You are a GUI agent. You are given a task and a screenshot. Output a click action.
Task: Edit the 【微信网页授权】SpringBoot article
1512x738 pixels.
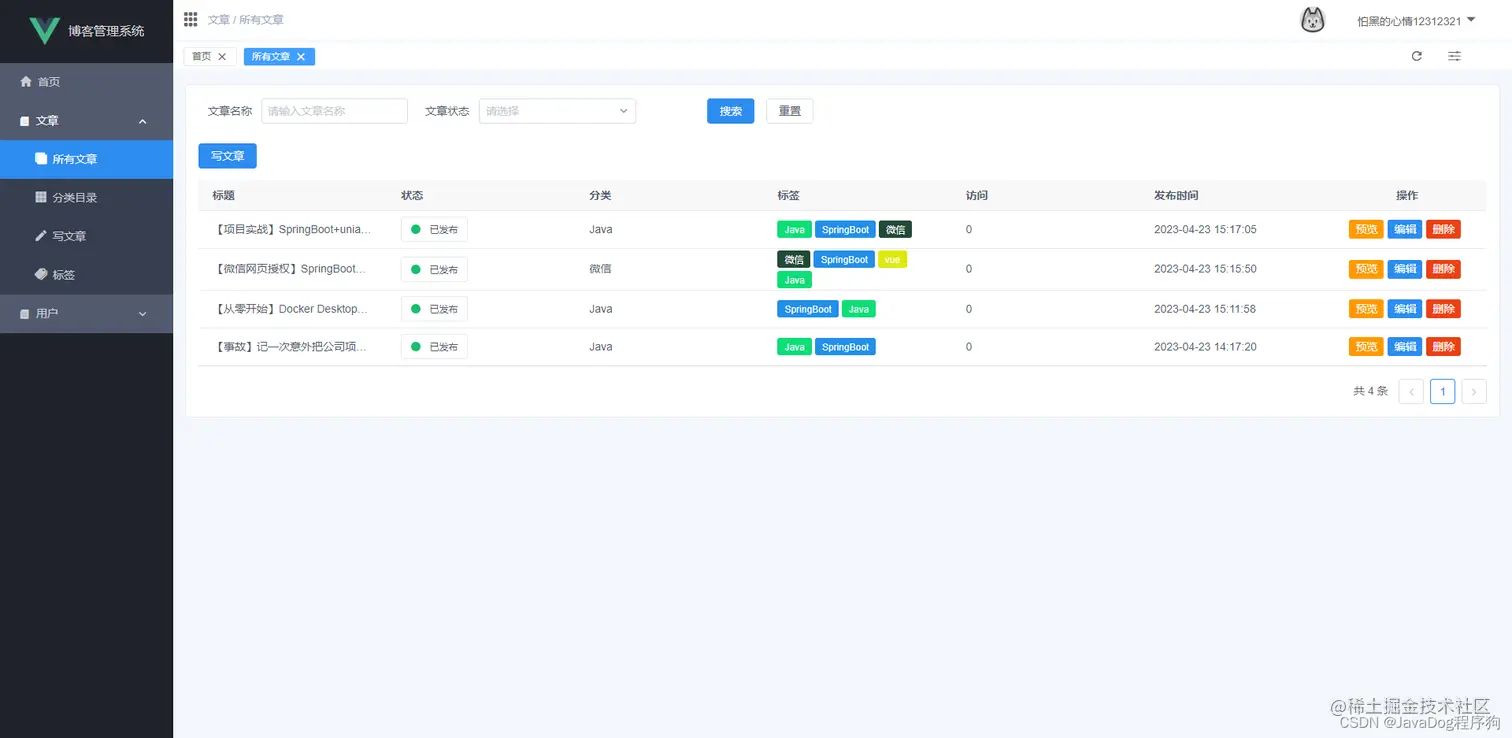click(1405, 269)
